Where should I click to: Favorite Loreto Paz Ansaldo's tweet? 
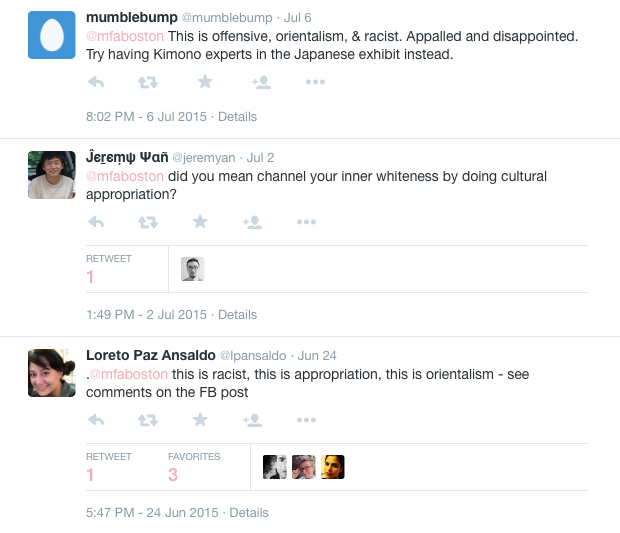click(x=200, y=420)
